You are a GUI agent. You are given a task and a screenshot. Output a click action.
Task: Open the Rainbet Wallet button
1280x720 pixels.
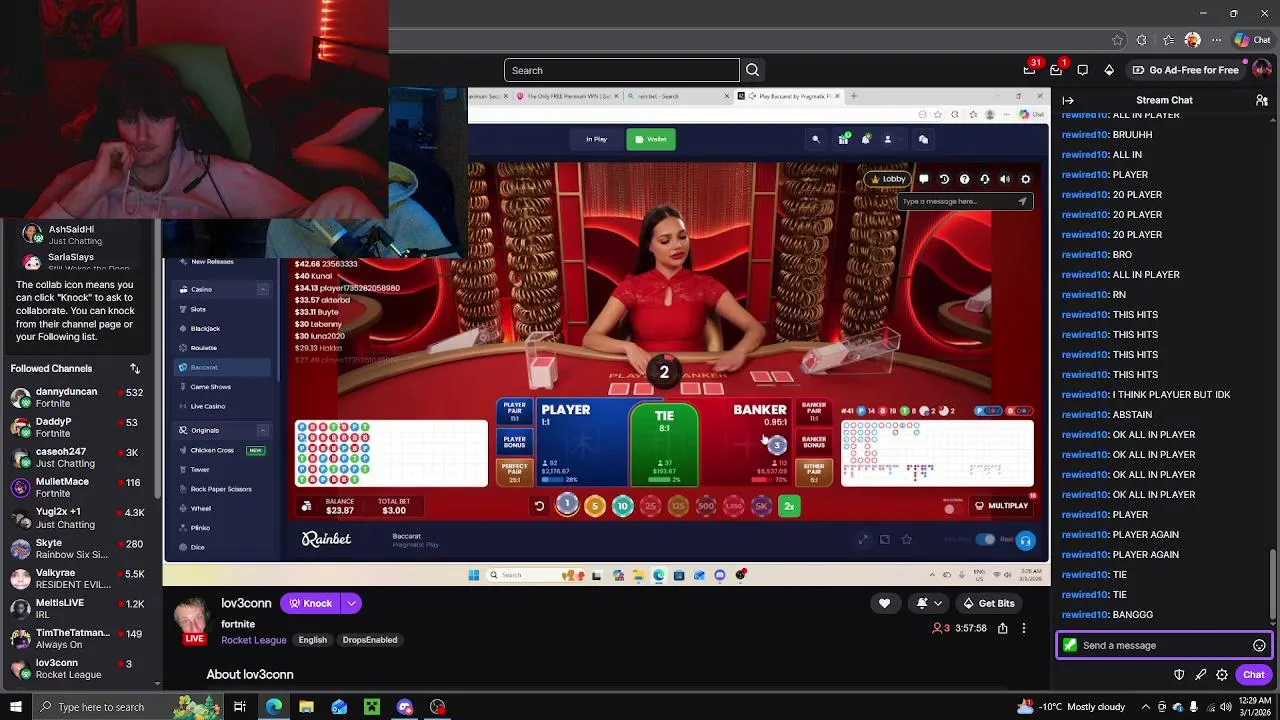point(650,139)
